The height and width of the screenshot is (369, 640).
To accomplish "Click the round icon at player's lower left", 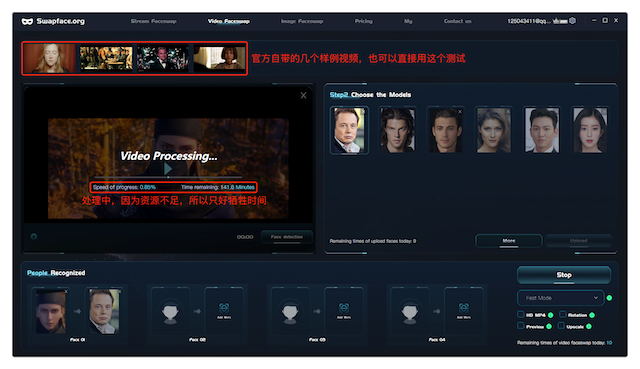I will (x=34, y=236).
